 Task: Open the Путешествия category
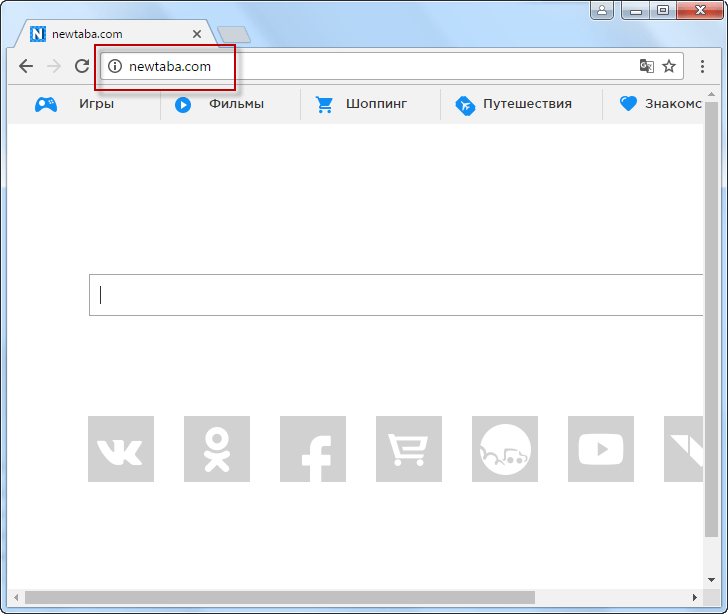click(x=527, y=104)
